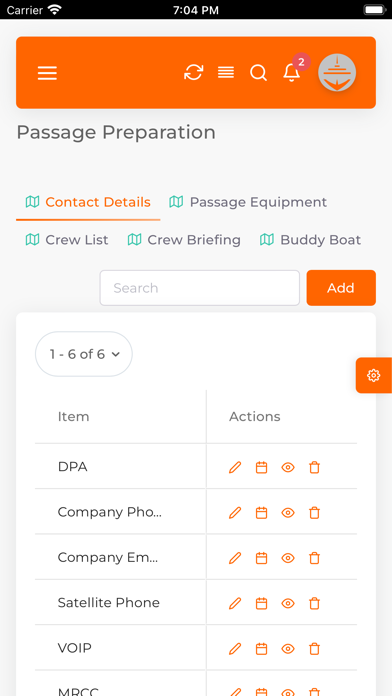Screen dimensions: 392x696
Task: Open the hamburger navigation menu
Action: 47,73
